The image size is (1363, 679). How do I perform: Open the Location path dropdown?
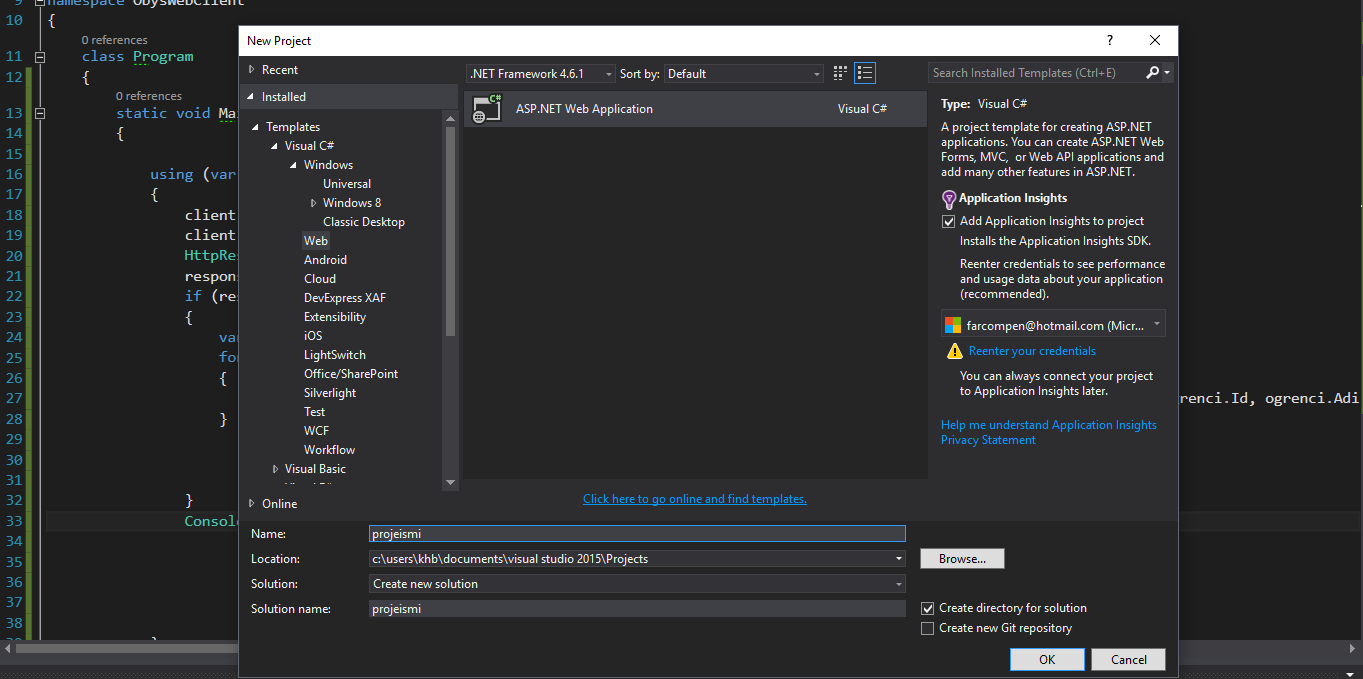click(899, 559)
